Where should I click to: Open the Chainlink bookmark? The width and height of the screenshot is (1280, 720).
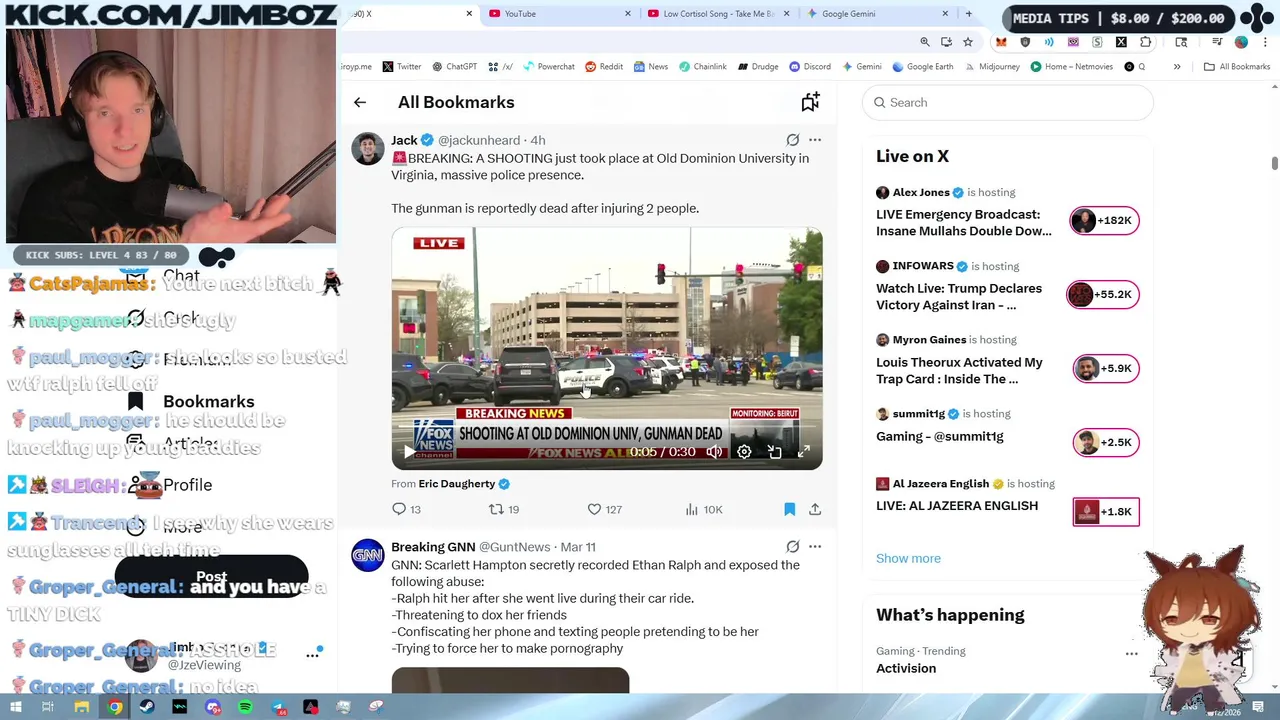pos(703,67)
